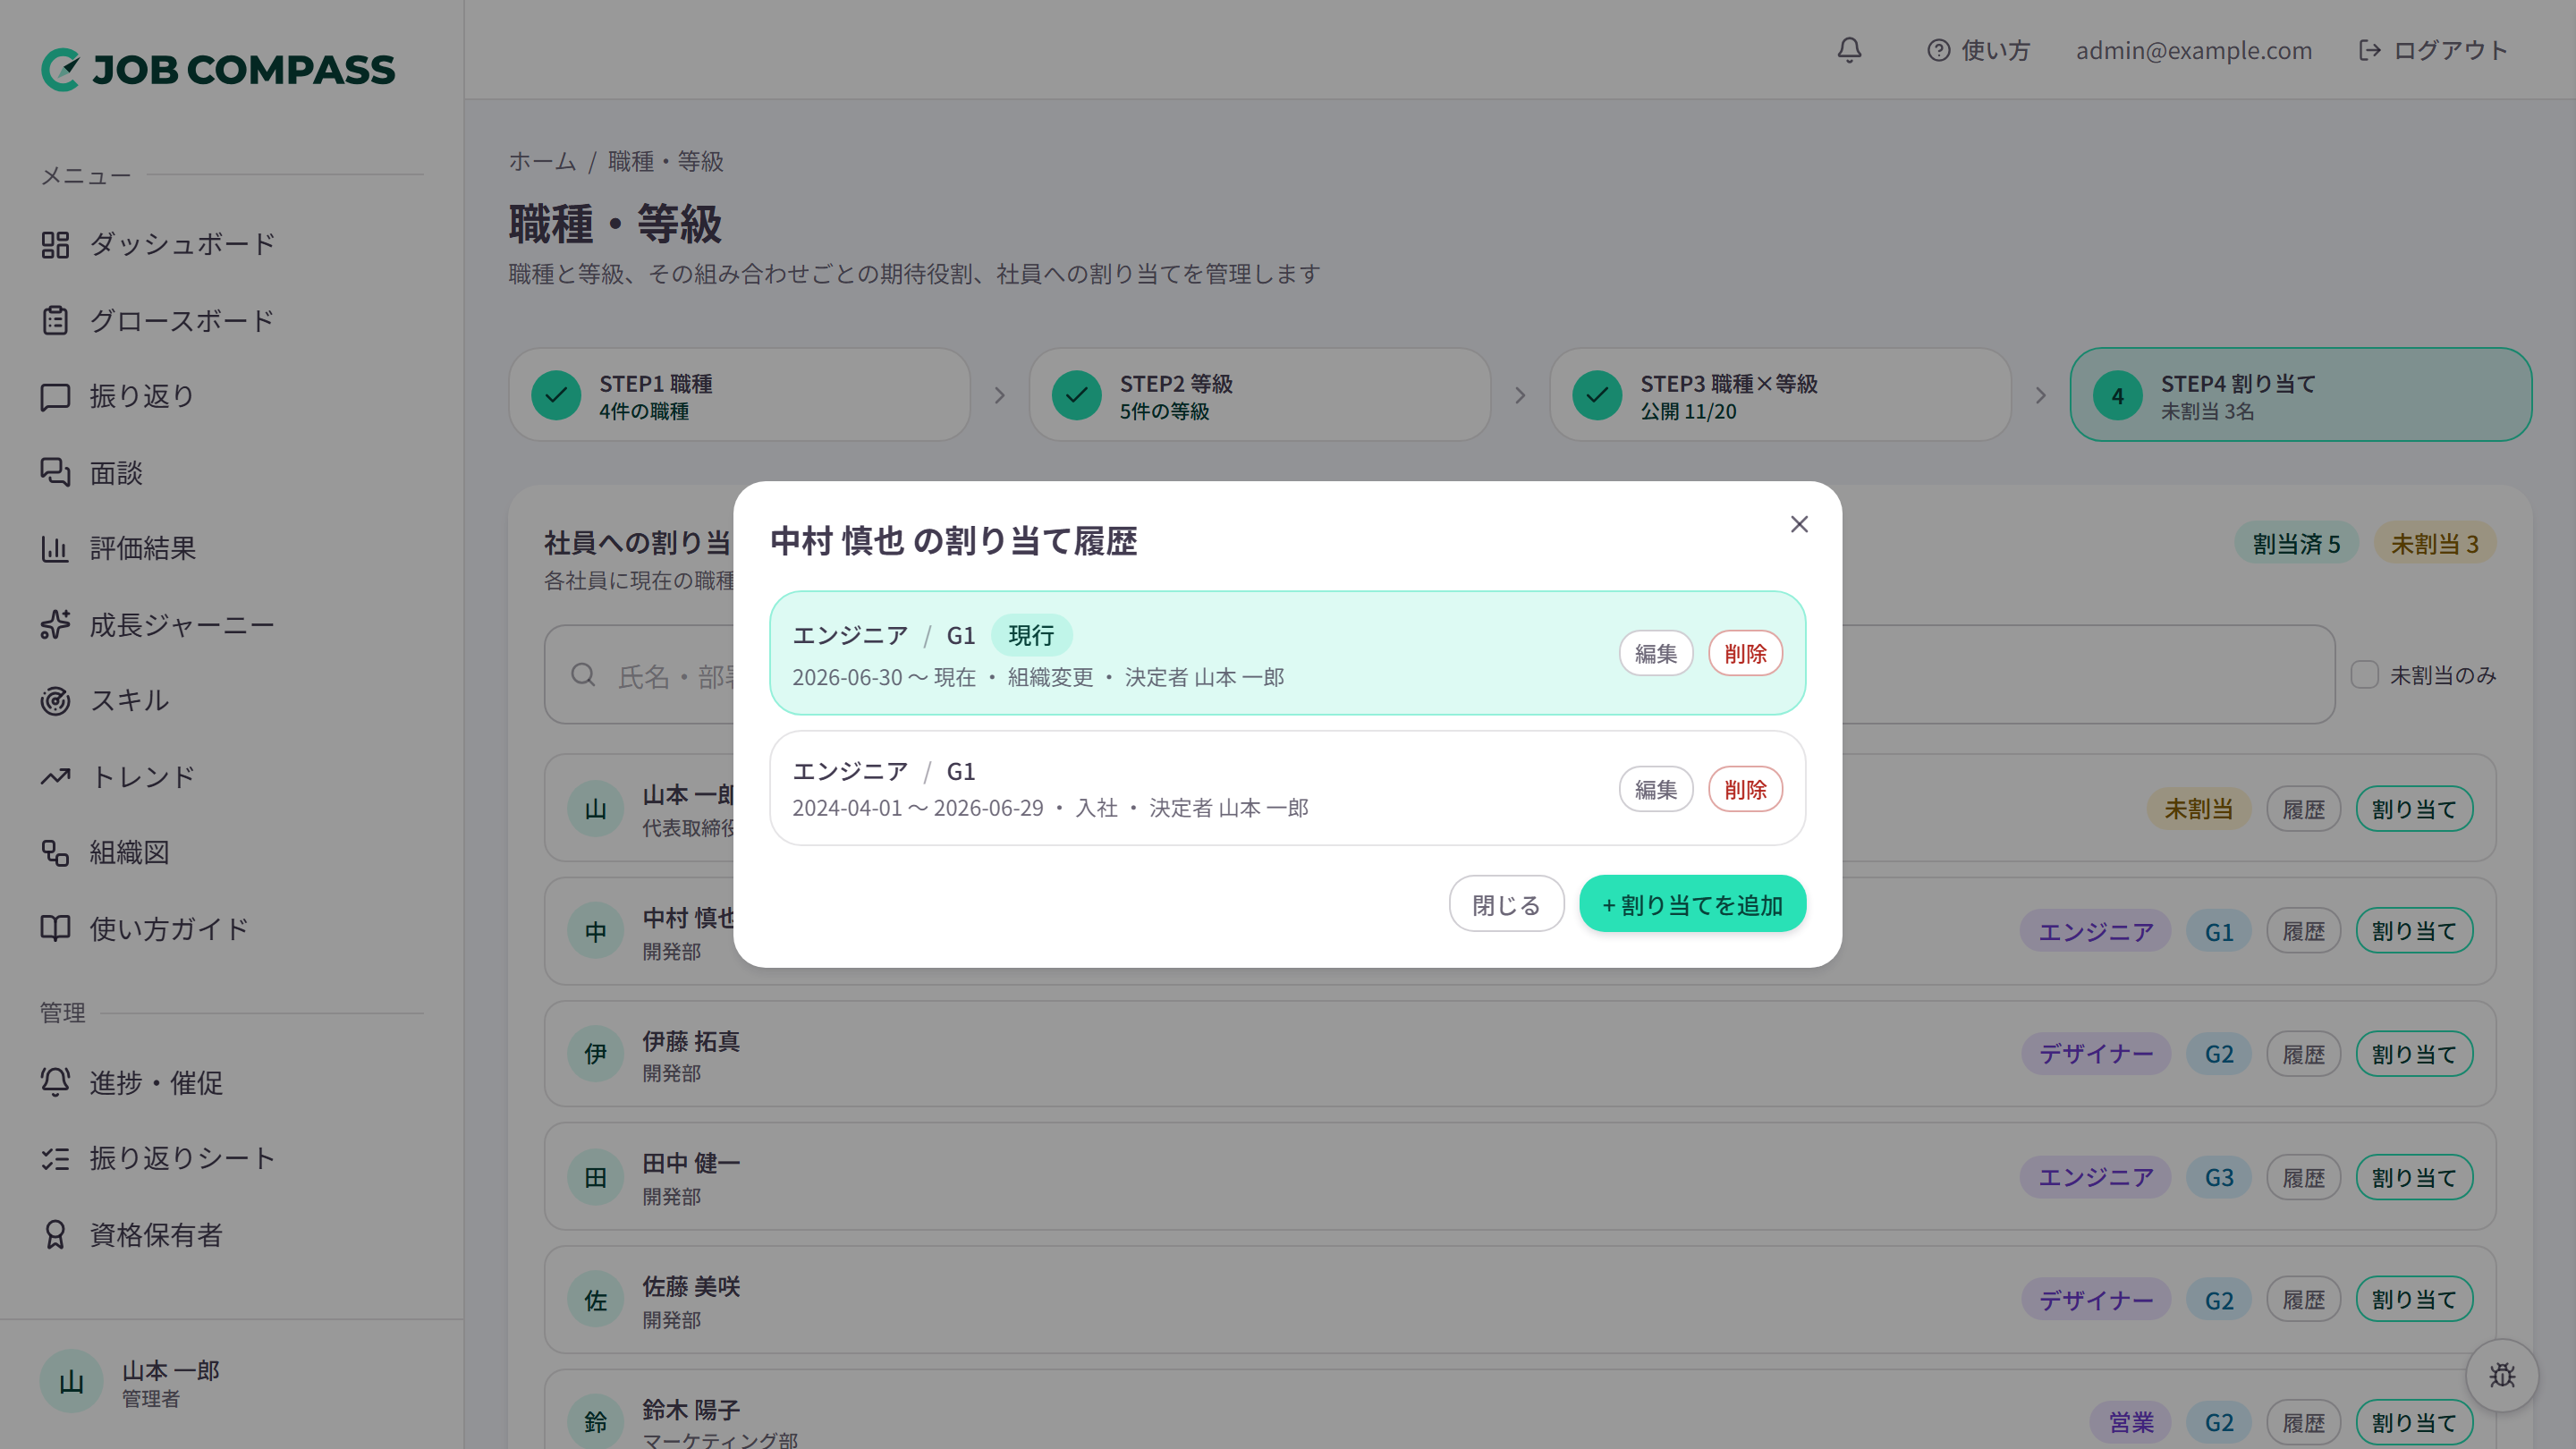
Task: Click 割り当て for 田中 健一
Action: [2414, 1177]
